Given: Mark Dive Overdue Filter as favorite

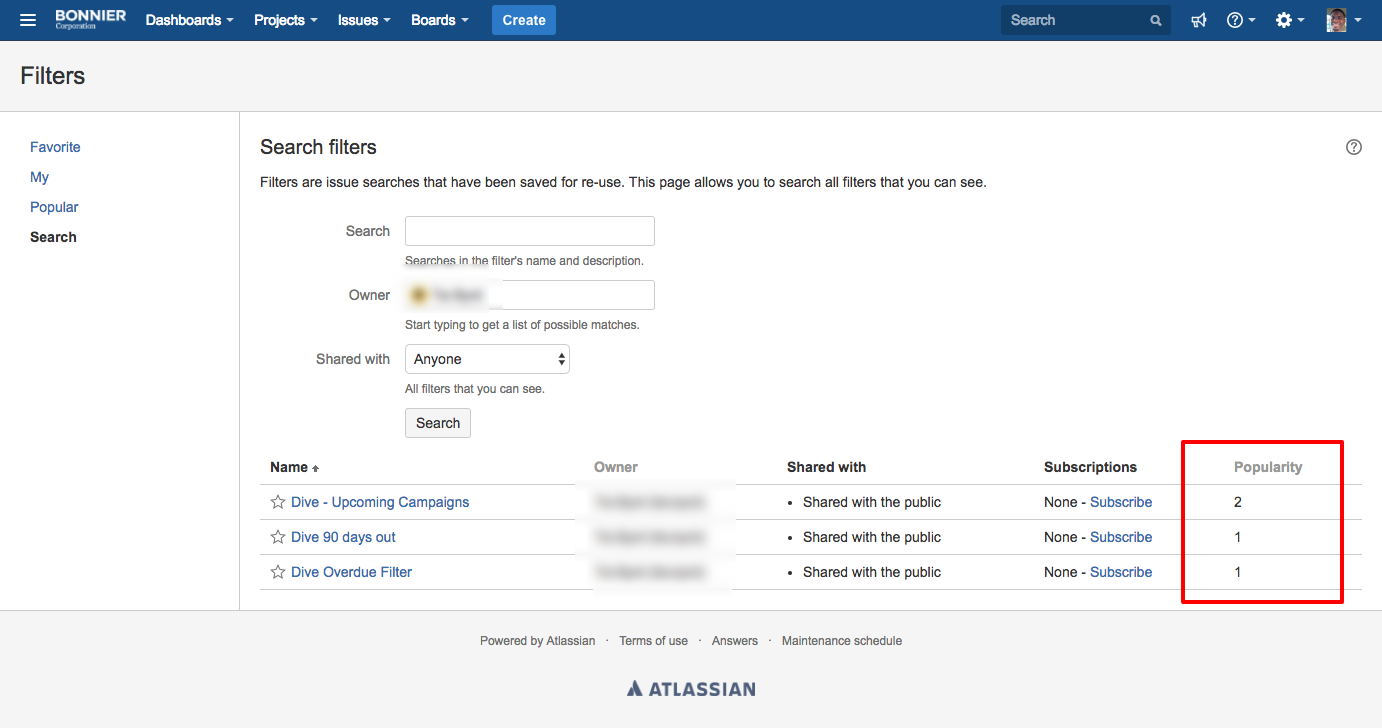Looking at the screenshot, I should tap(278, 572).
